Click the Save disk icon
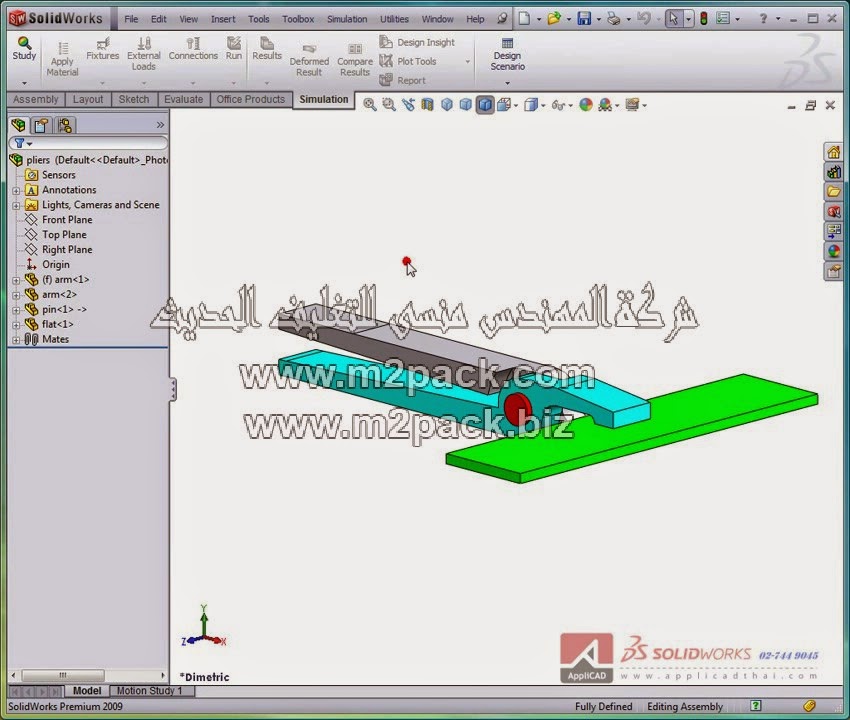Screen dimensions: 850x720 click(x=584, y=18)
